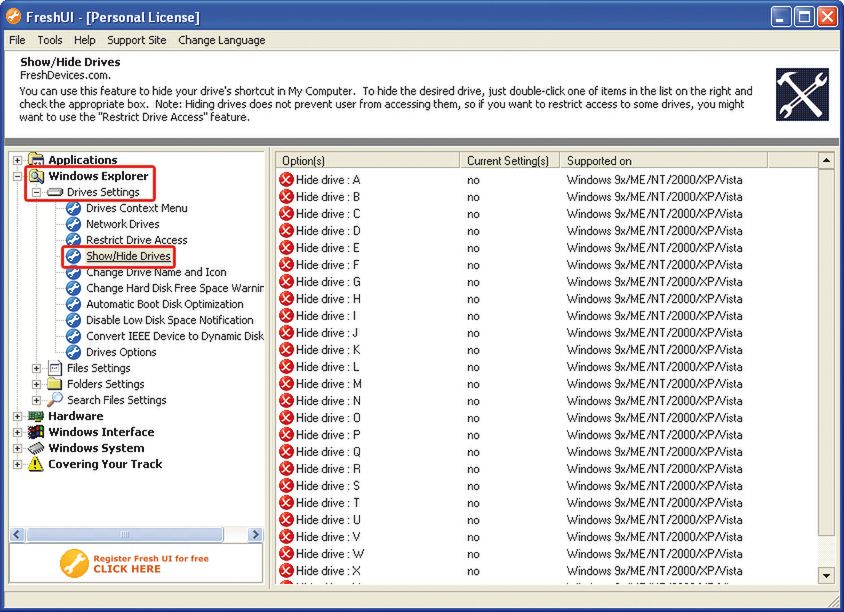Click the Covering Your Track warning icon
844x612 pixels.
36,464
